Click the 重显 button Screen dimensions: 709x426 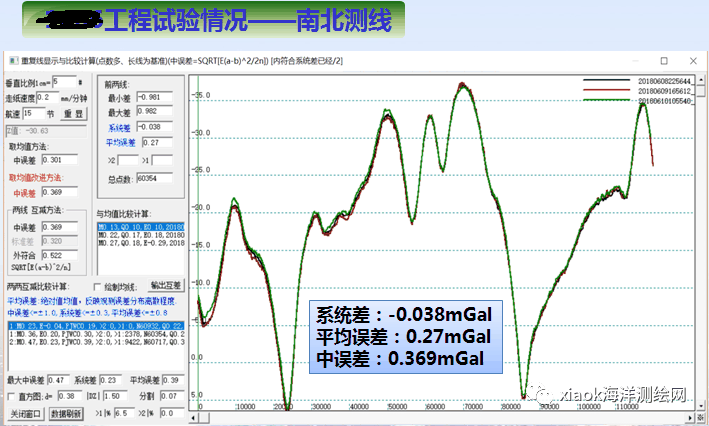click(73, 115)
